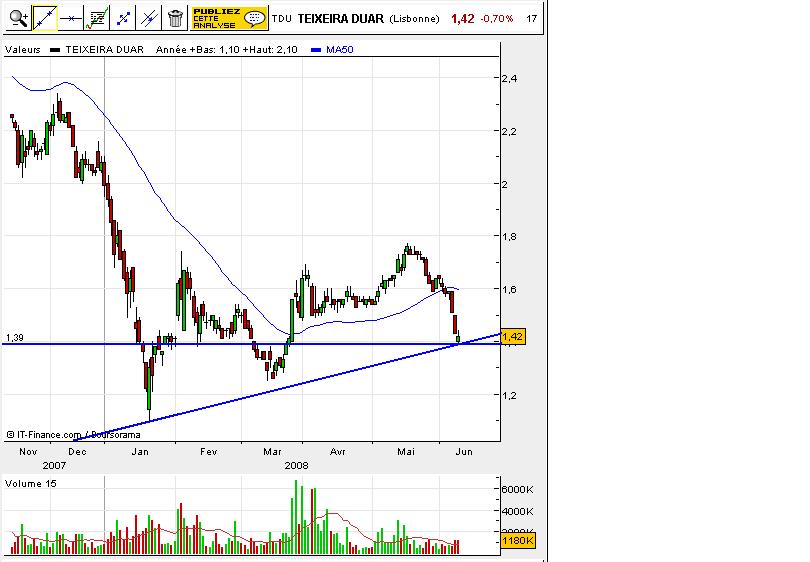Click the TEIXEIRA DUAR black legend swatch
This screenshot has height=562, width=810.
(55, 50)
